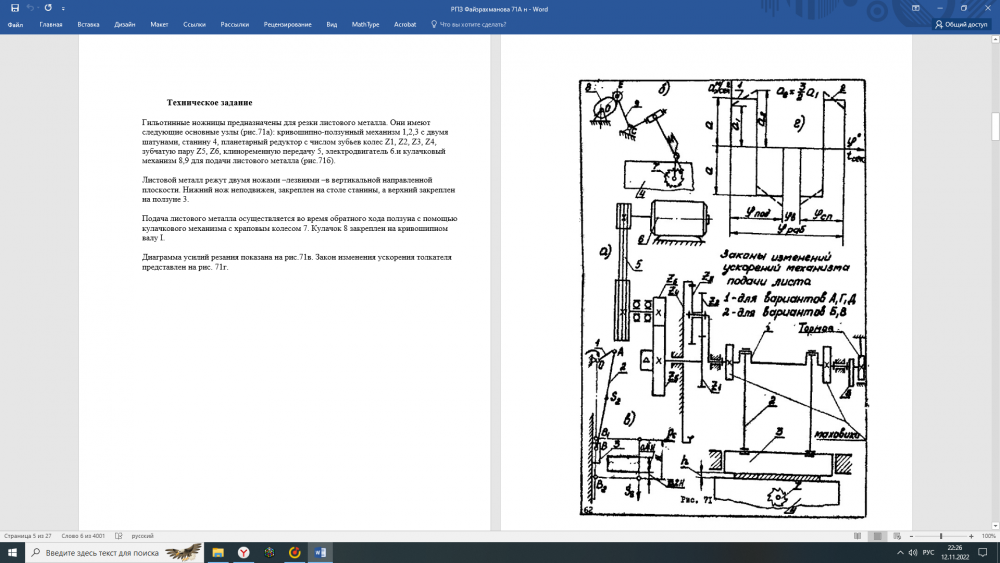The height and width of the screenshot is (563, 1000).
Task: Open the Вставка ribbon tab
Action: click(x=88, y=24)
